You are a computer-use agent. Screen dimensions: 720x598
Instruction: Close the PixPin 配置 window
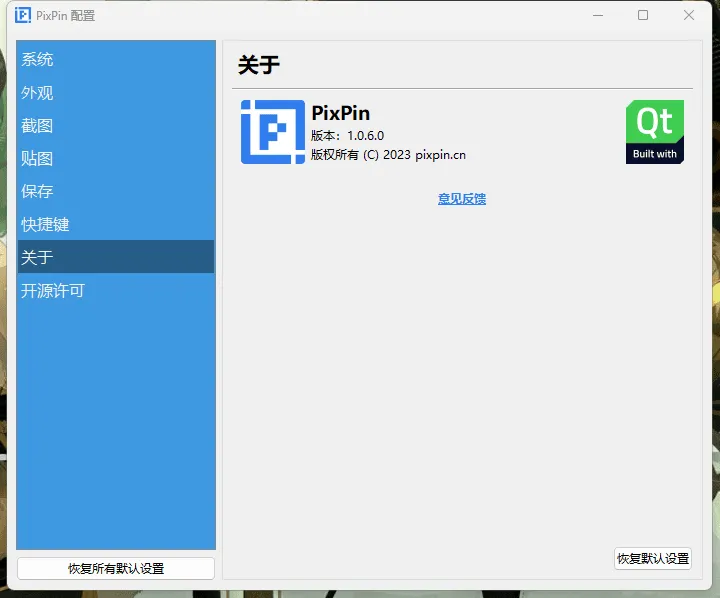pyautogui.click(x=689, y=15)
